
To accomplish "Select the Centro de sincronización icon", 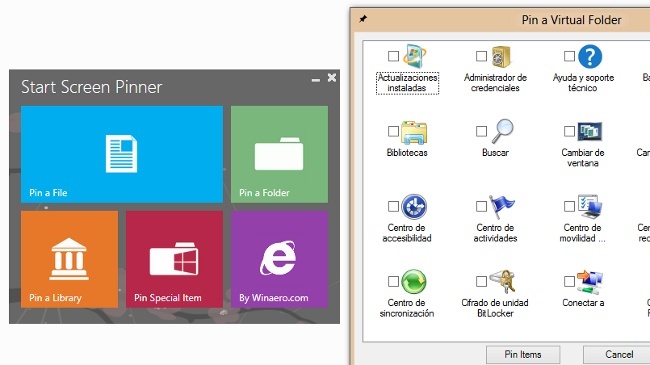I will tap(414, 282).
